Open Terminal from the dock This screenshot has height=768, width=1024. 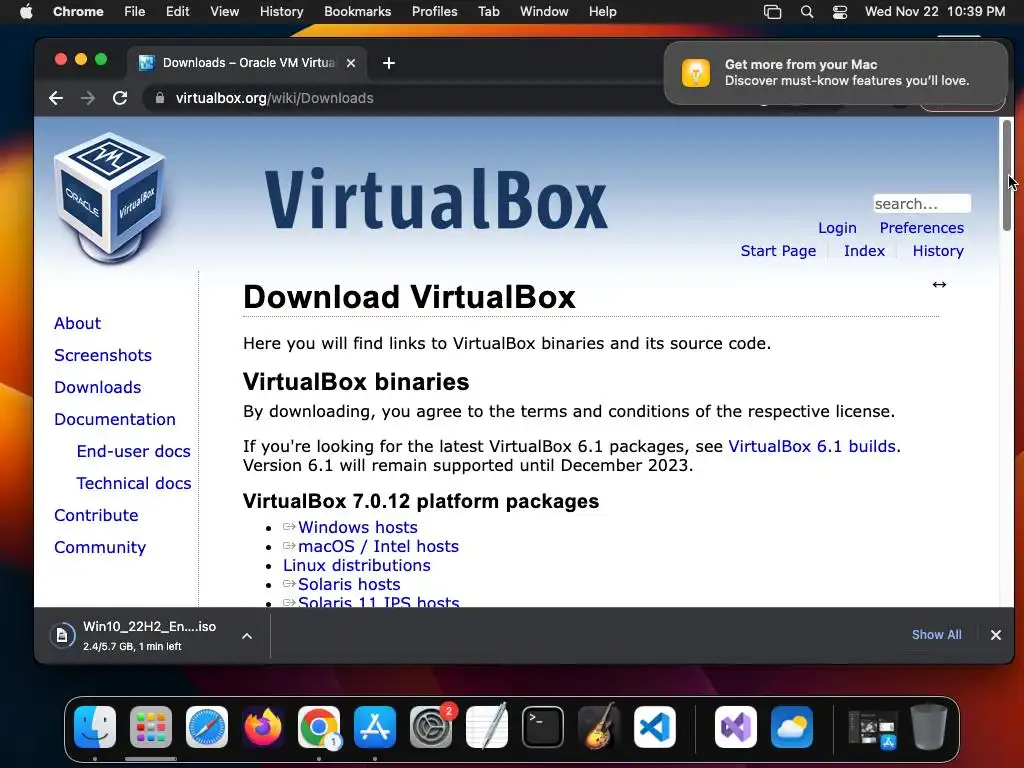point(543,727)
